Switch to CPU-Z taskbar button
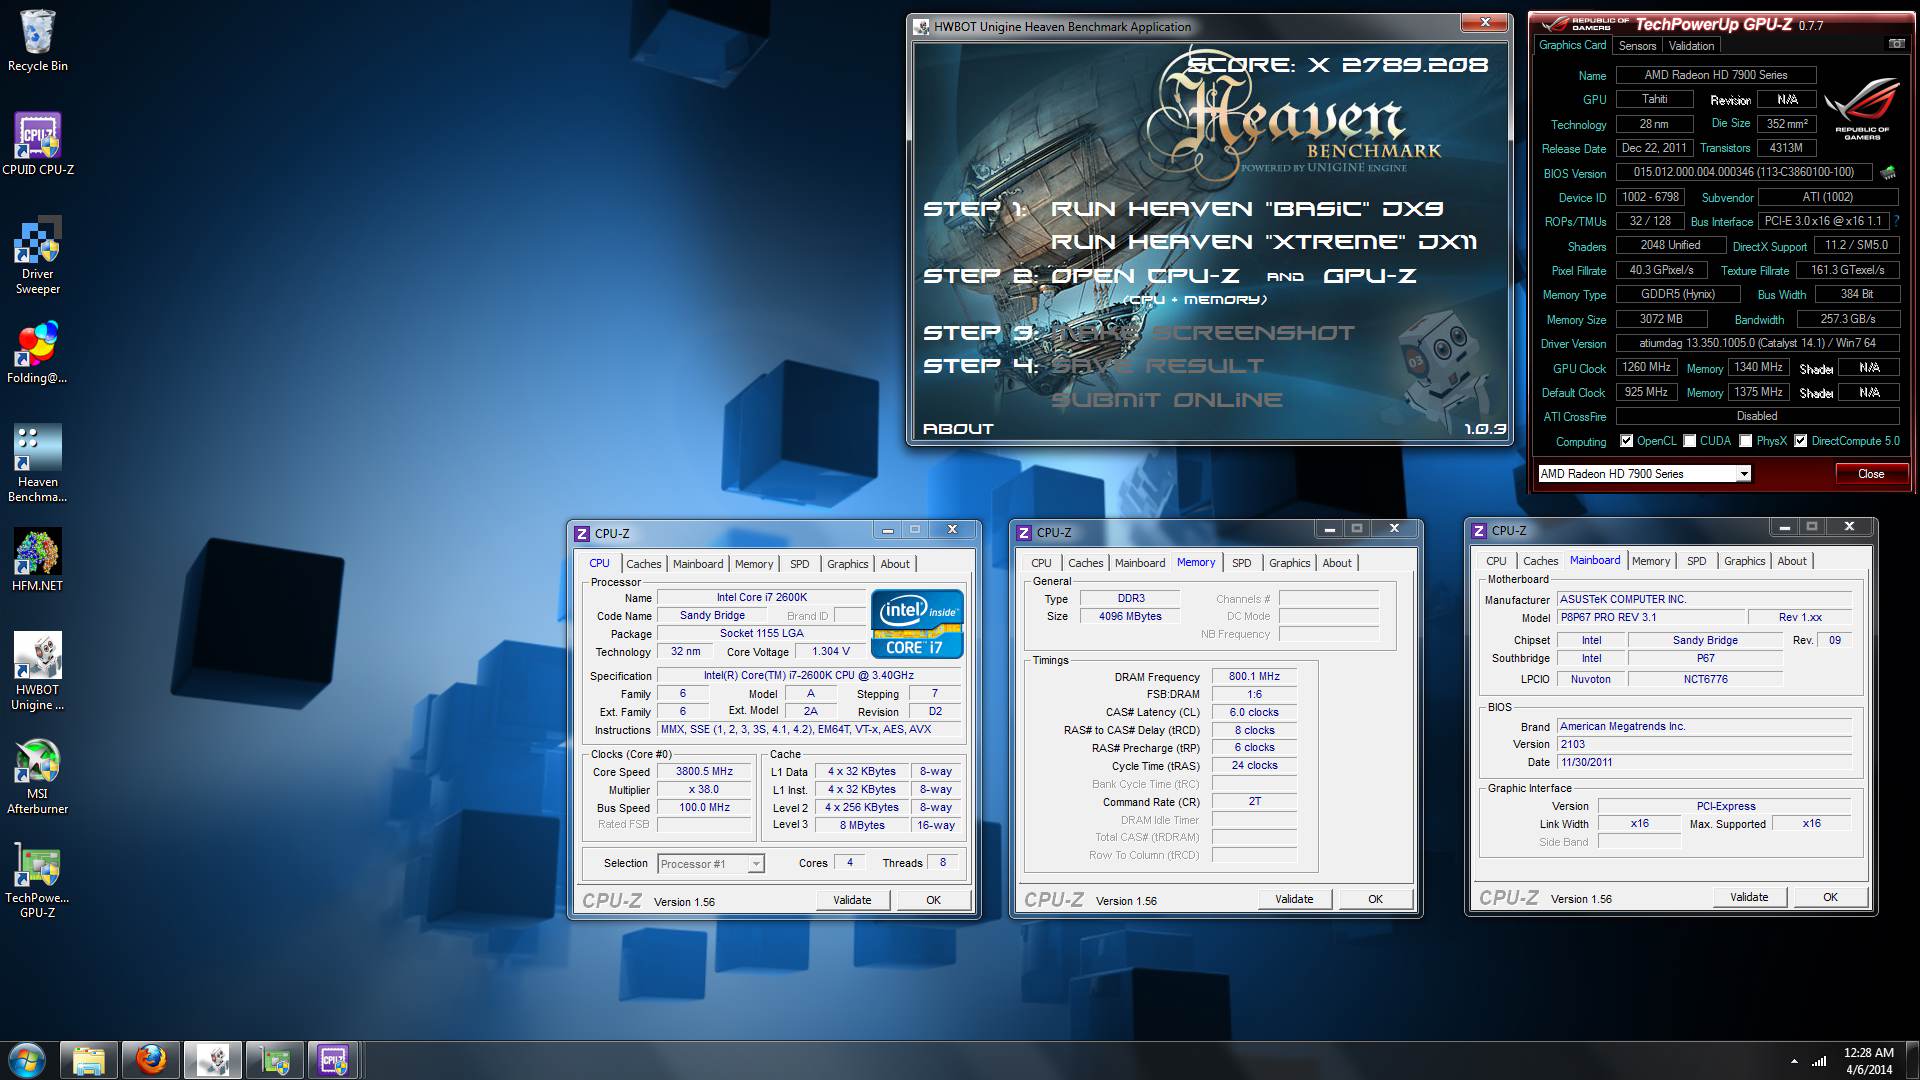Viewport: 1920px width, 1080px height. click(x=333, y=1060)
